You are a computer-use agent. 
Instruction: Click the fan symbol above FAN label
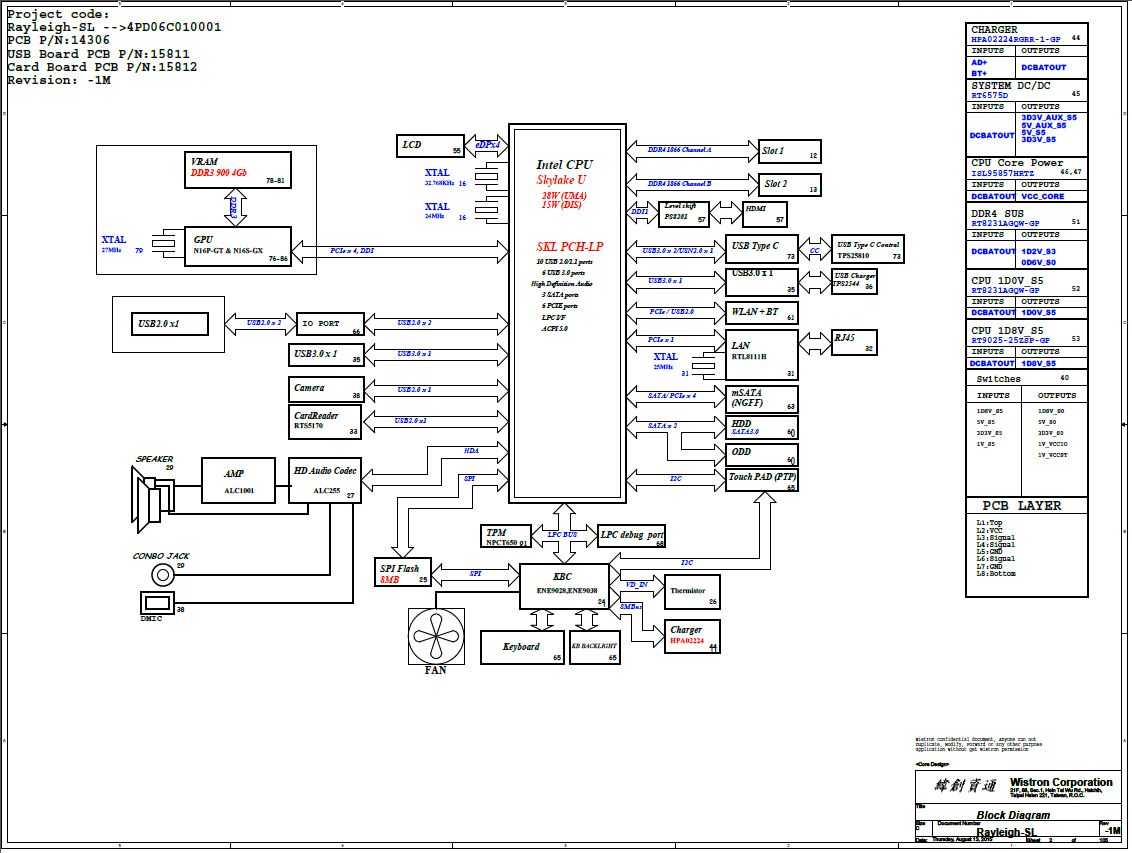(x=436, y=636)
